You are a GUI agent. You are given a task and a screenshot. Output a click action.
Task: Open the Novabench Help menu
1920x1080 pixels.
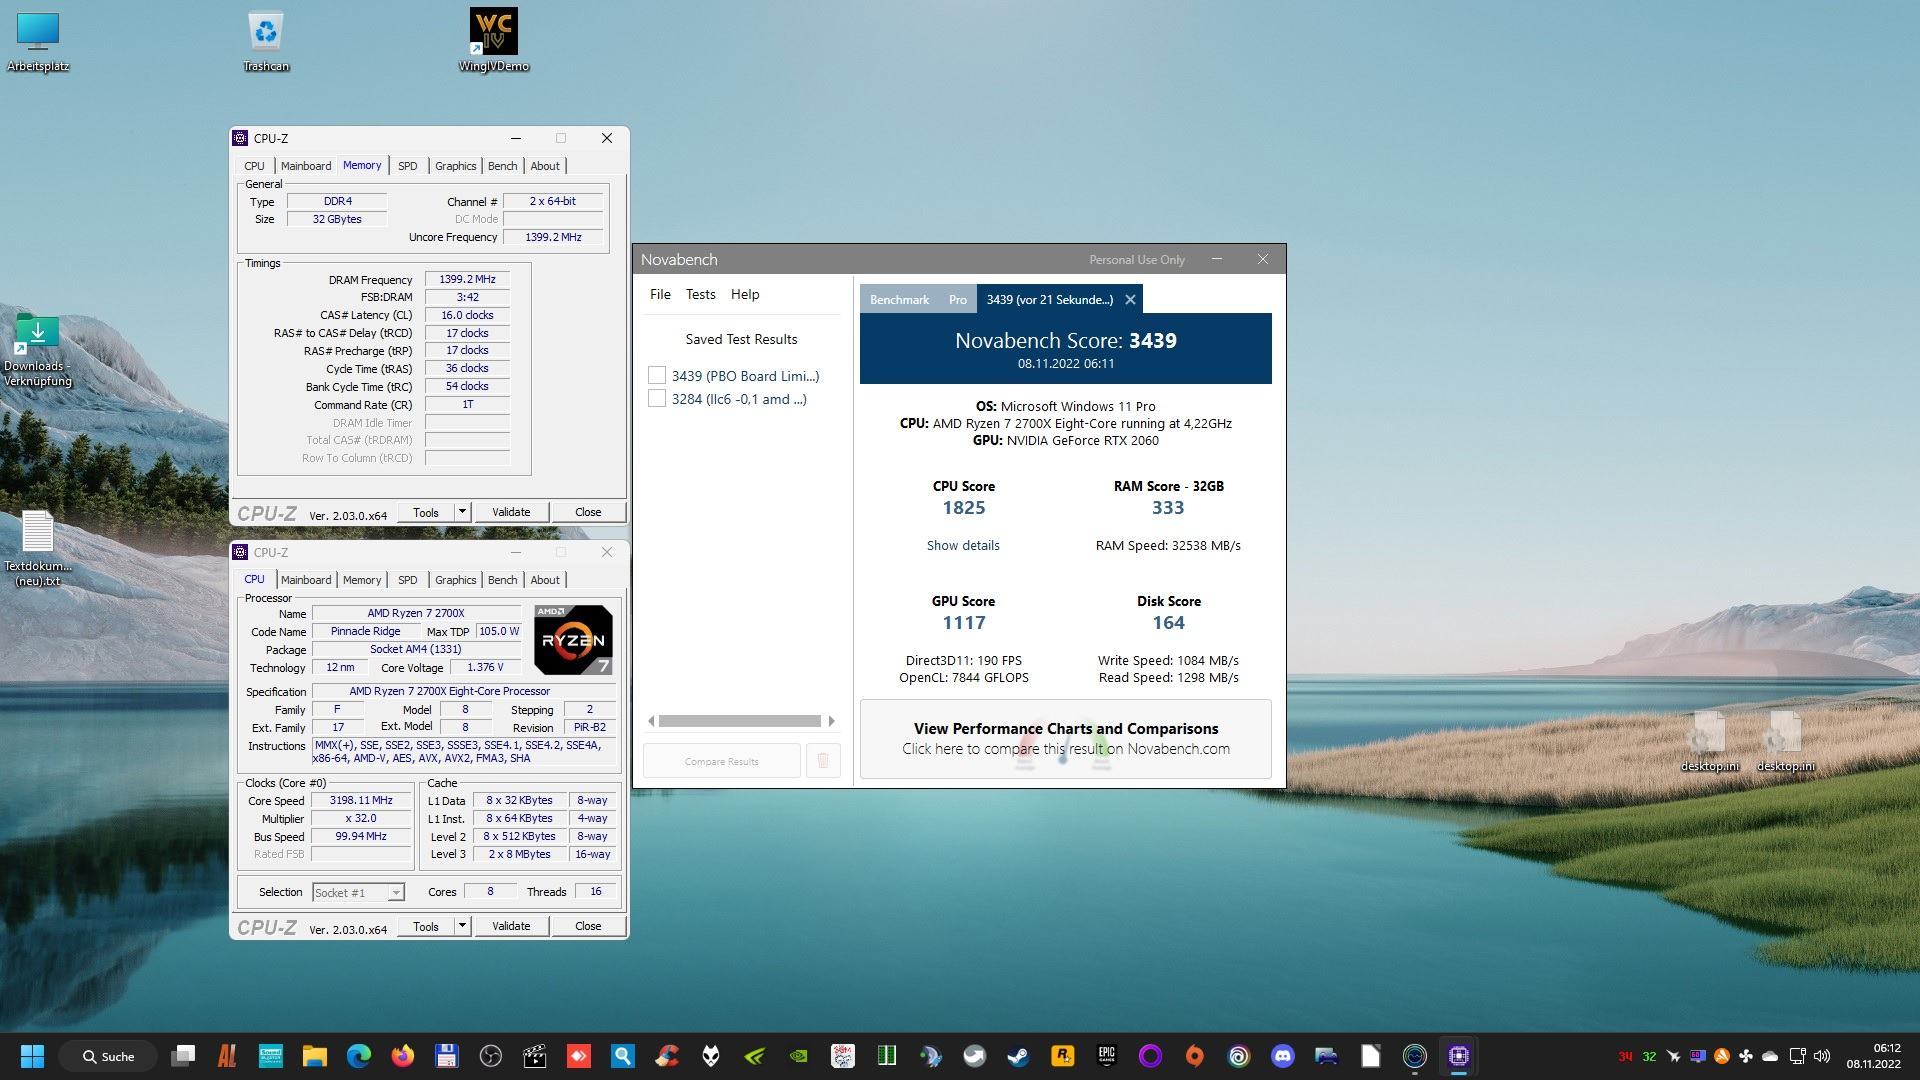(x=745, y=294)
